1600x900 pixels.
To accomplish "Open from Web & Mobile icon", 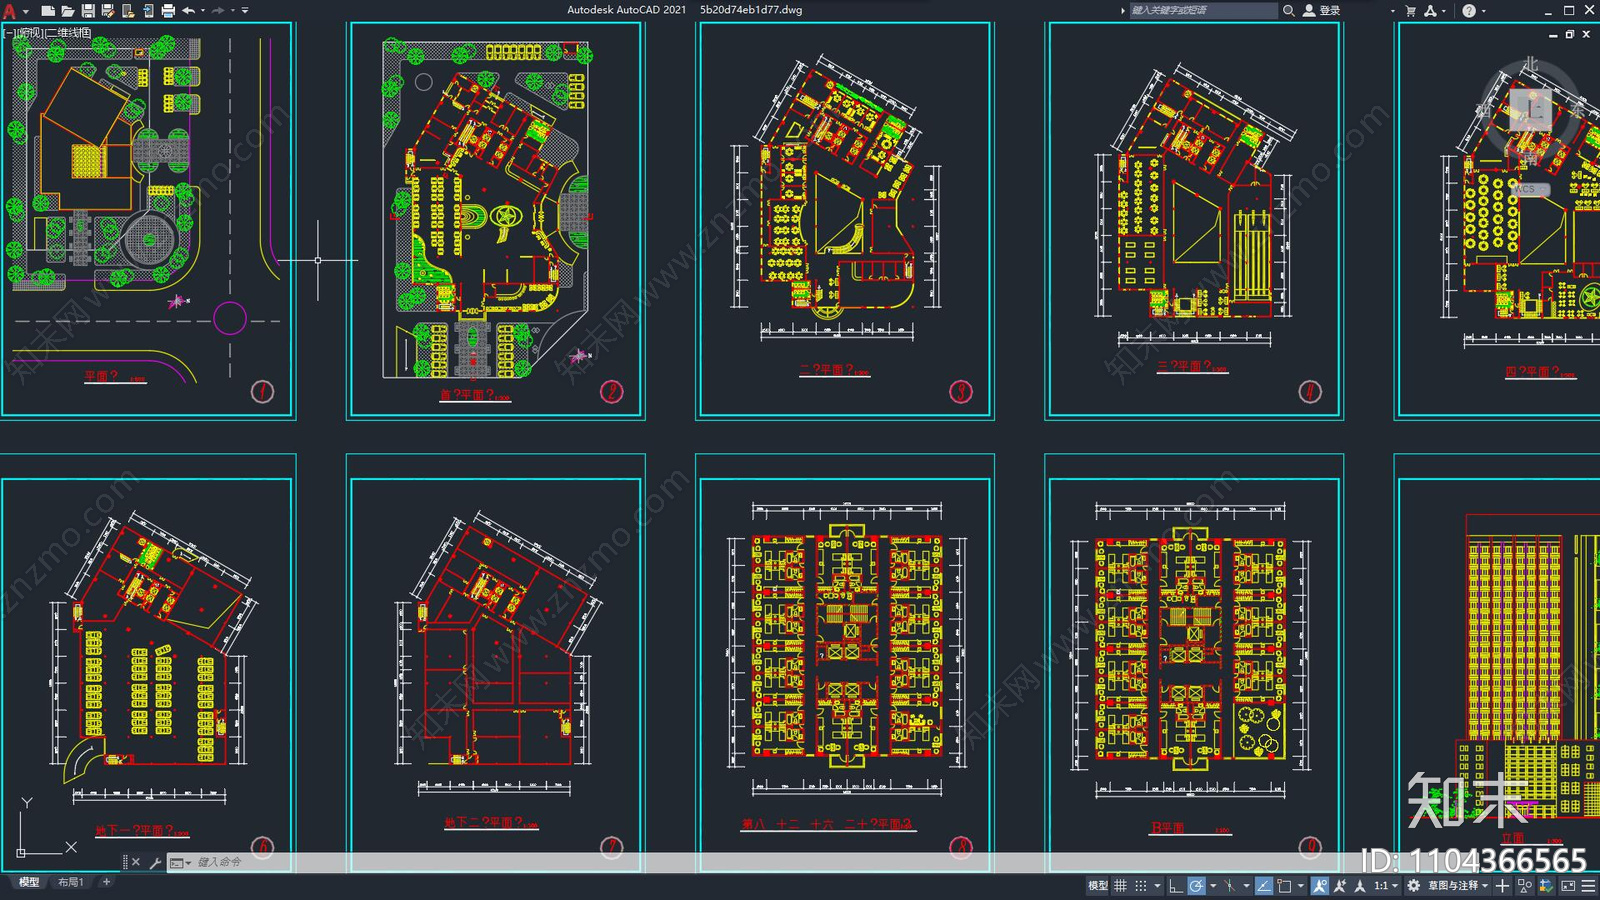I will pyautogui.click(x=128, y=11).
